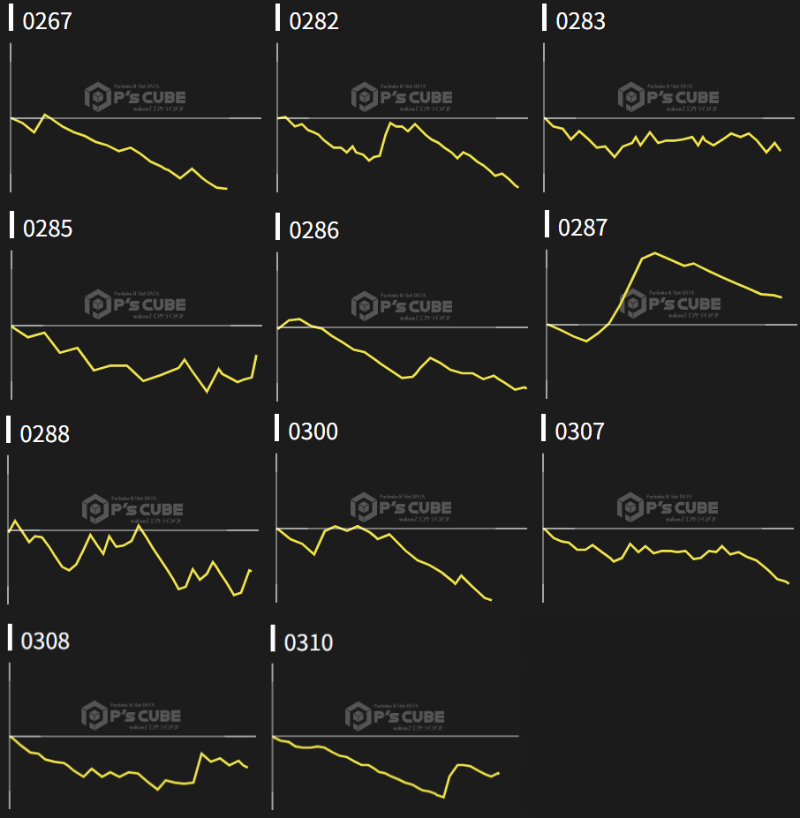Click the 0307 number heading
The width and height of the screenshot is (800, 818).
coord(580,431)
